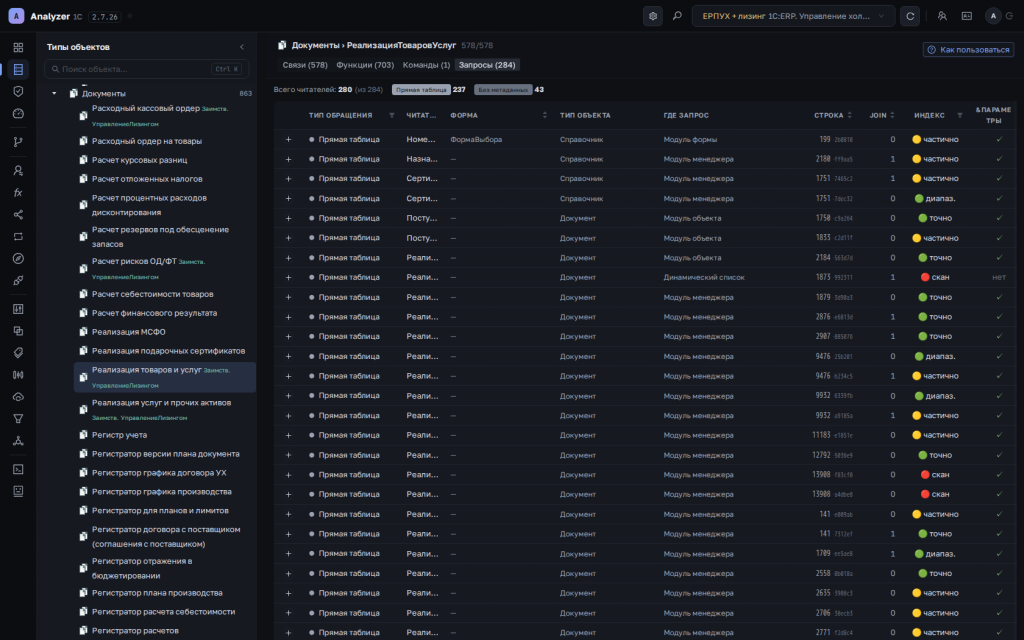Select 'Регистр учета' tree item
1024x640 pixels.
click(x=119, y=435)
